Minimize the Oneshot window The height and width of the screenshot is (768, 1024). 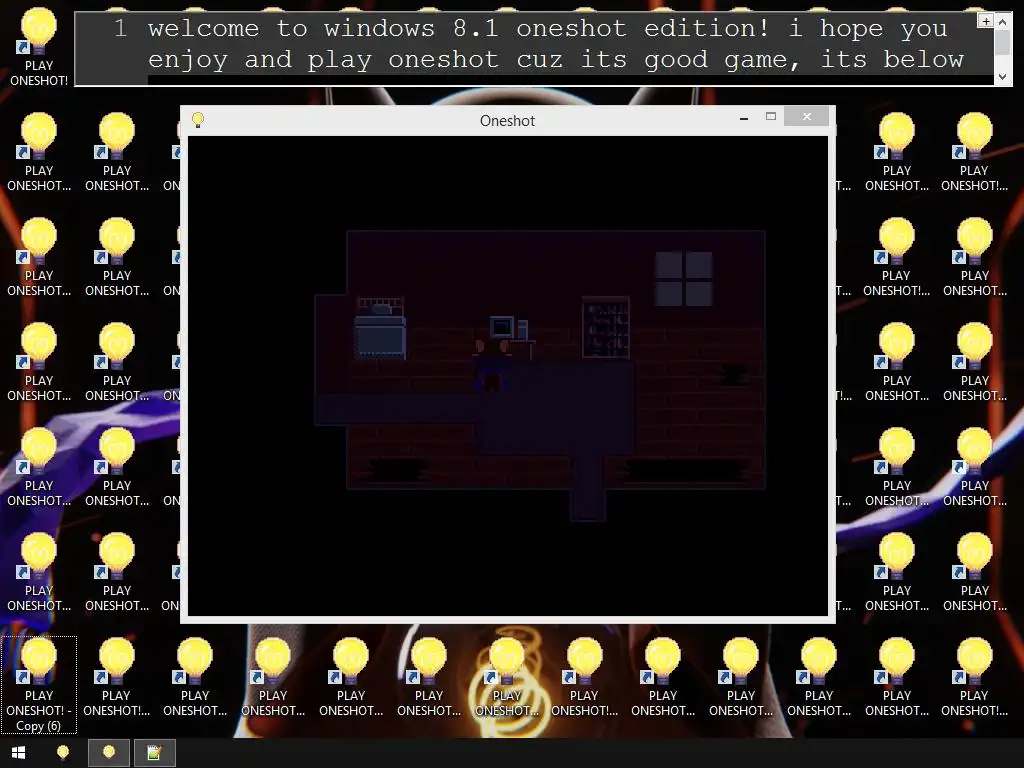pos(744,118)
